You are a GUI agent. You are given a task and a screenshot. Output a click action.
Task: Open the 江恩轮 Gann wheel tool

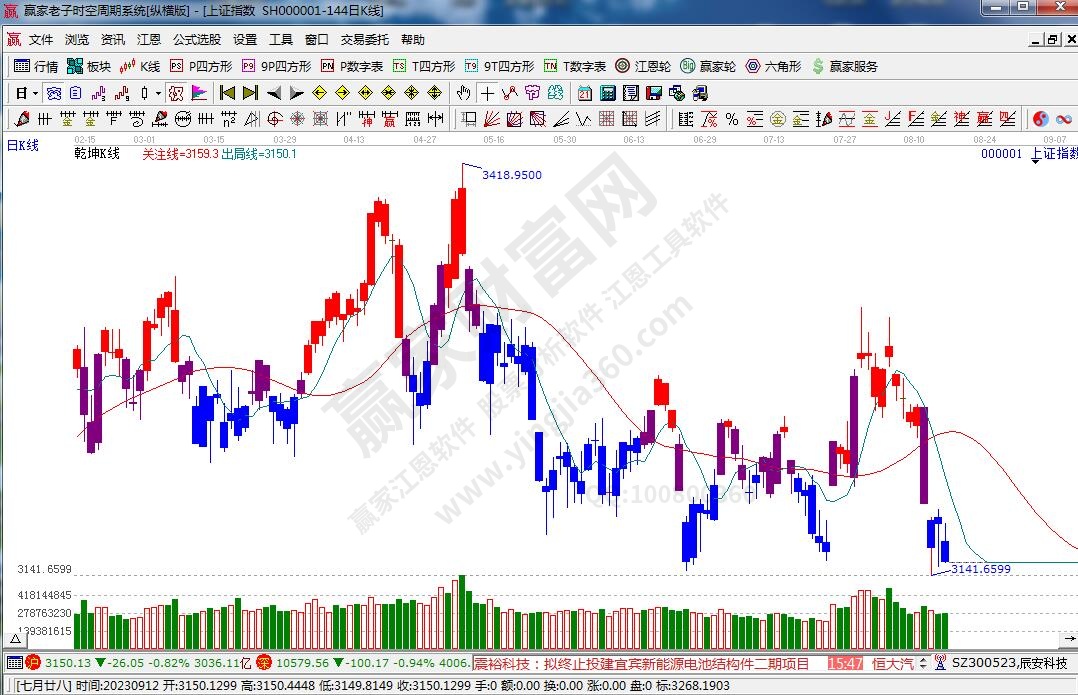pos(643,67)
